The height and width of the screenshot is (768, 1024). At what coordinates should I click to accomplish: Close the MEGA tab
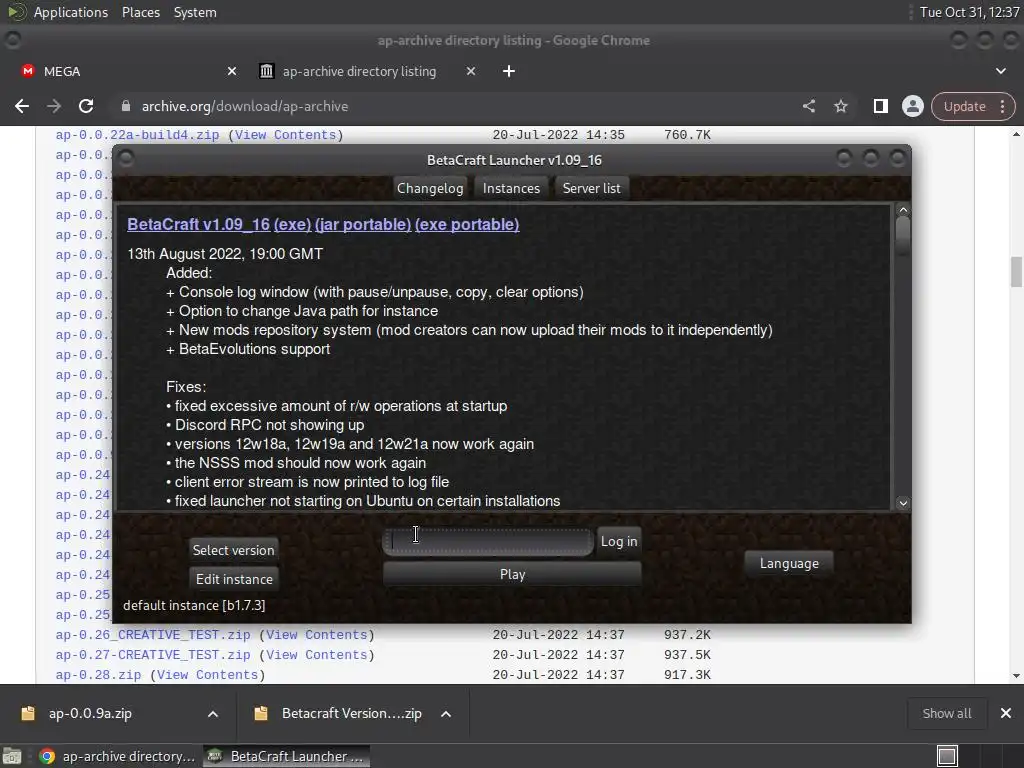tap(232, 71)
